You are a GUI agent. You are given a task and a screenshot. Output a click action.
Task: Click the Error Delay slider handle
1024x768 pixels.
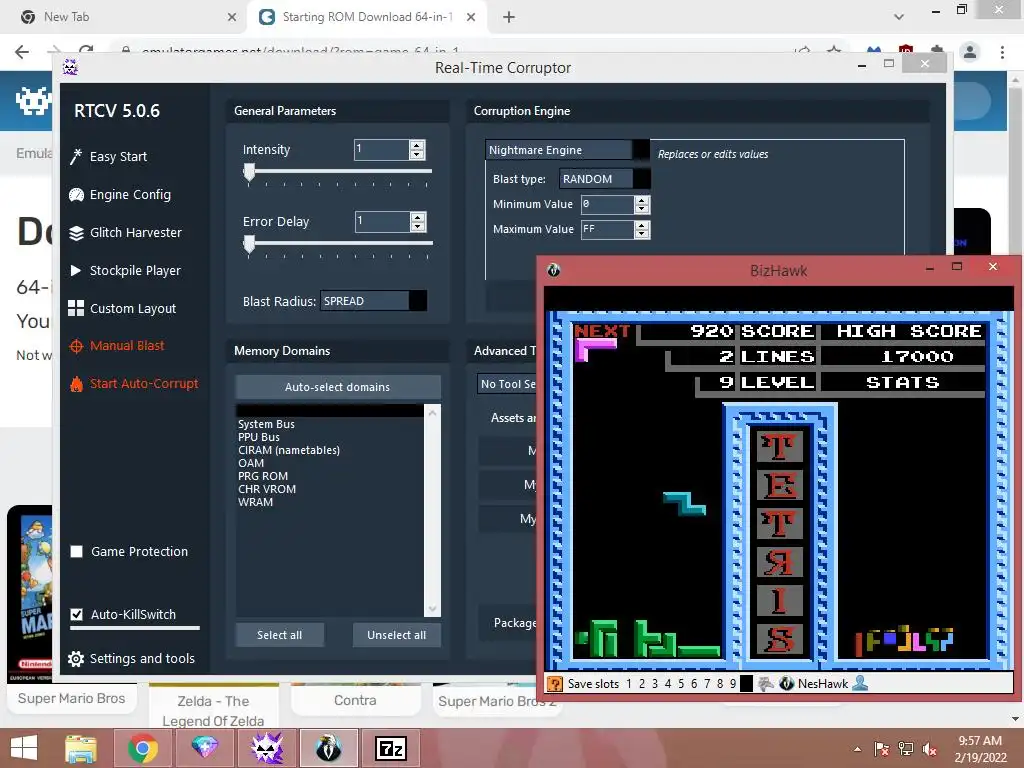pyautogui.click(x=249, y=244)
